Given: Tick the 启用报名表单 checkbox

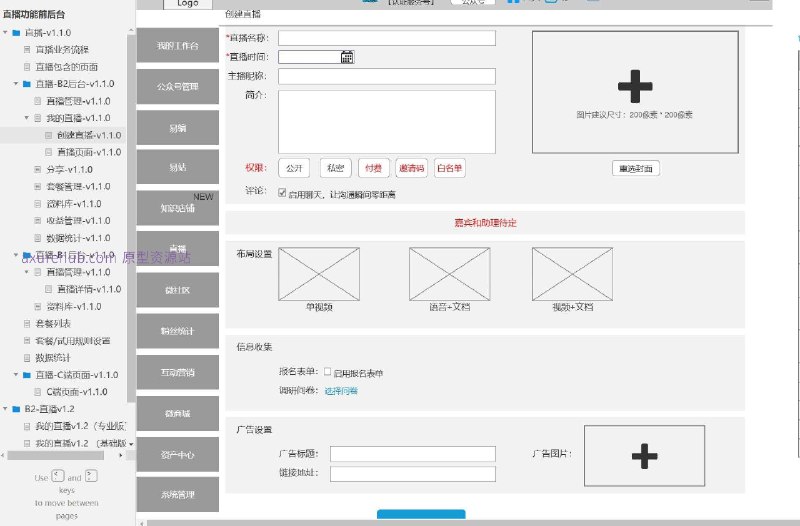Looking at the screenshot, I should pyautogui.click(x=328, y=371).
